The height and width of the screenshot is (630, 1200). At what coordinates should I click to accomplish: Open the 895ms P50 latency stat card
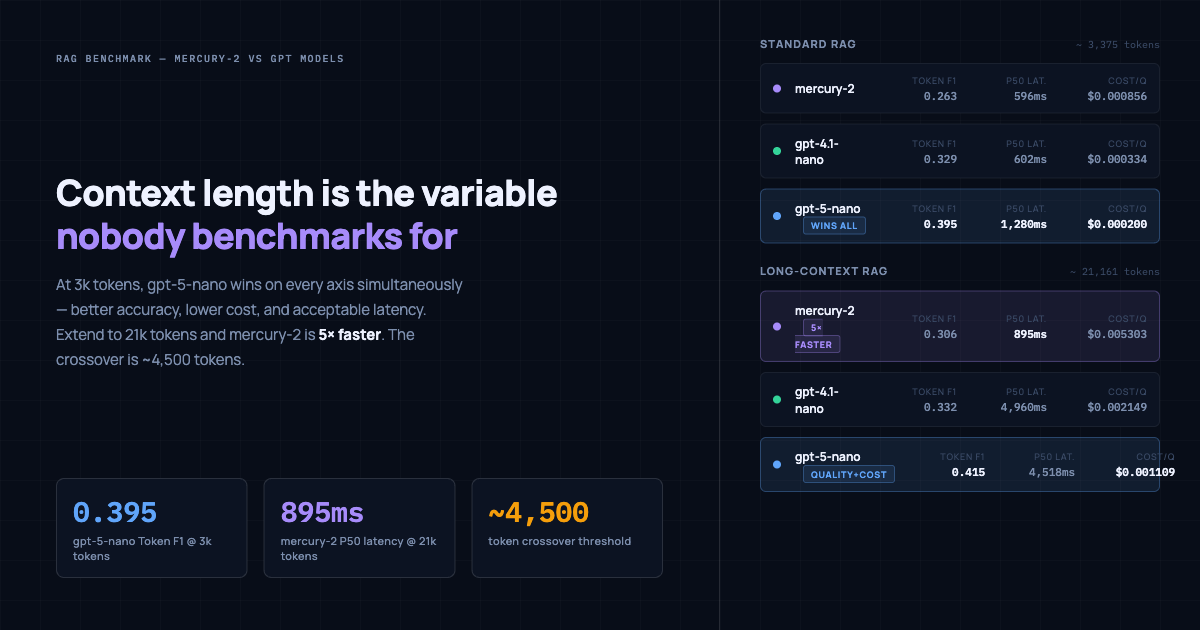click(359, 527)
